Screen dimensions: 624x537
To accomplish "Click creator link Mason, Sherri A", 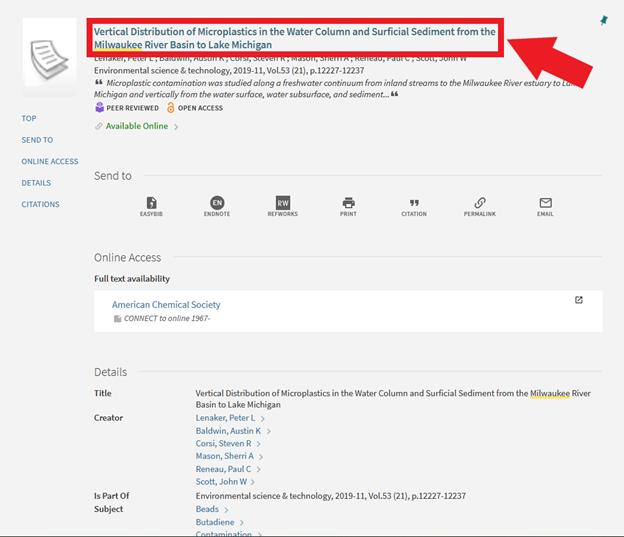I will [224, 456].
